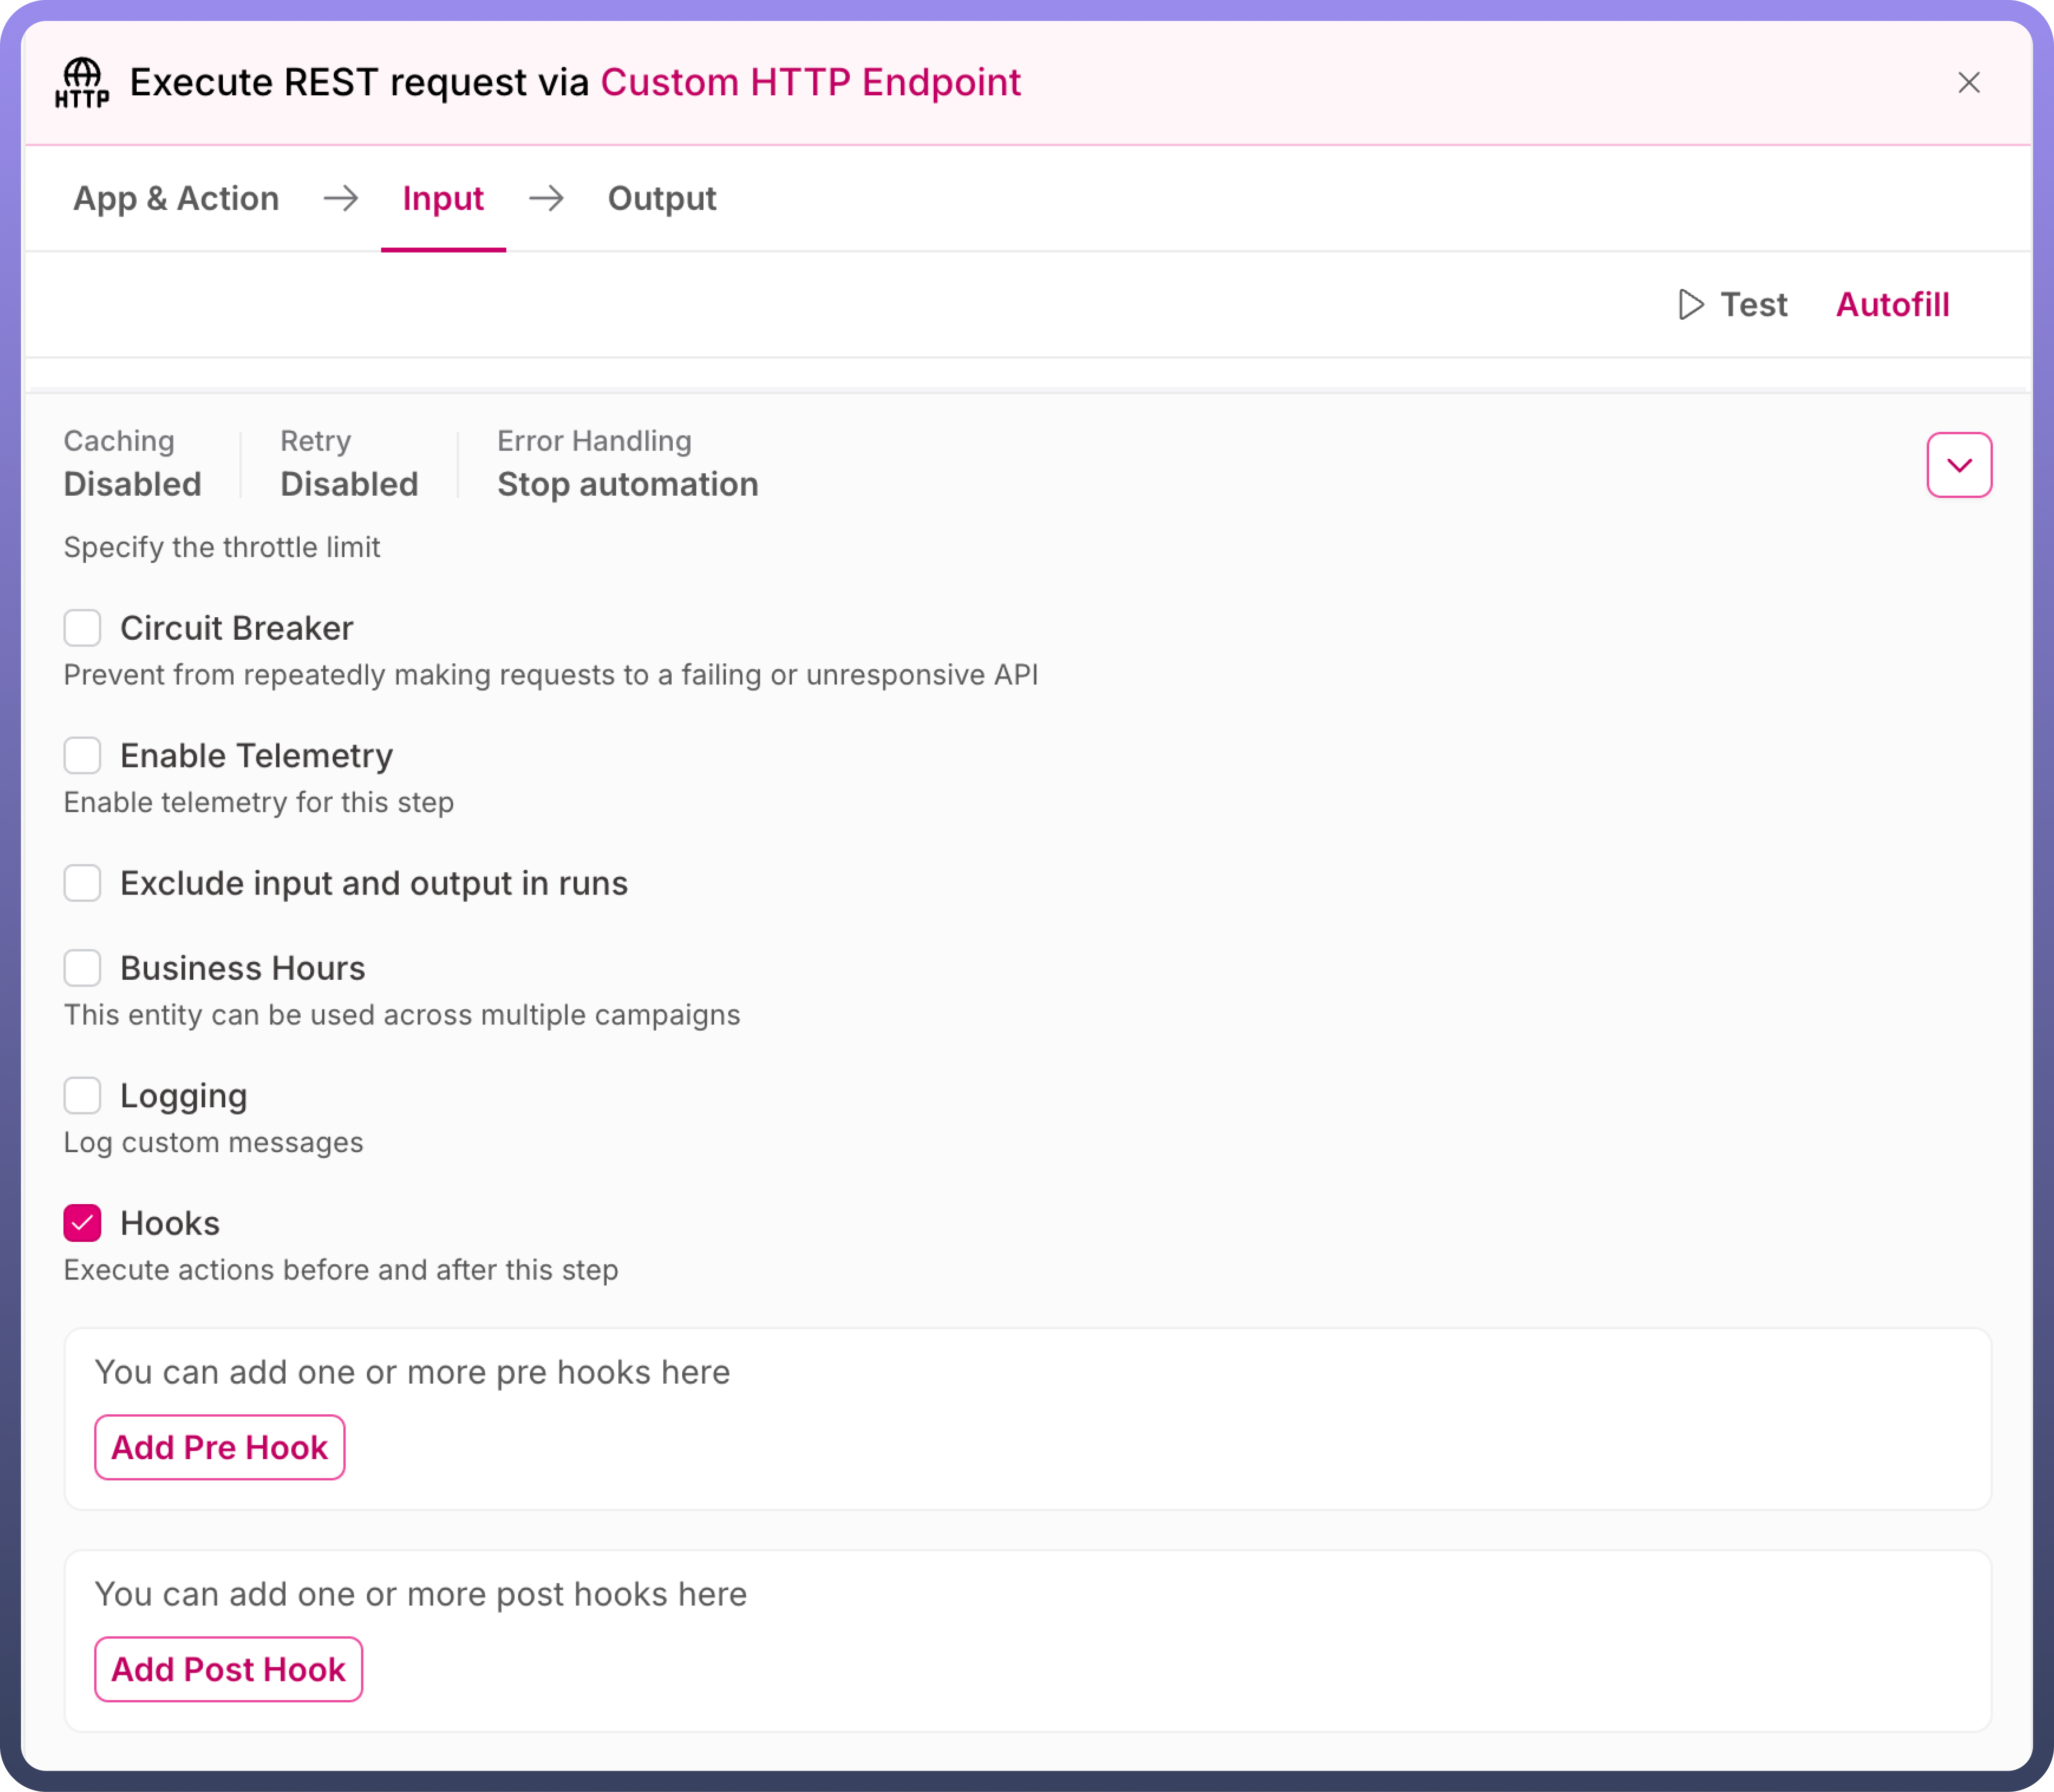2054x1792 pixels.
Task: Uncheck the Hooks checkbox
Action: pos(83,1223)
